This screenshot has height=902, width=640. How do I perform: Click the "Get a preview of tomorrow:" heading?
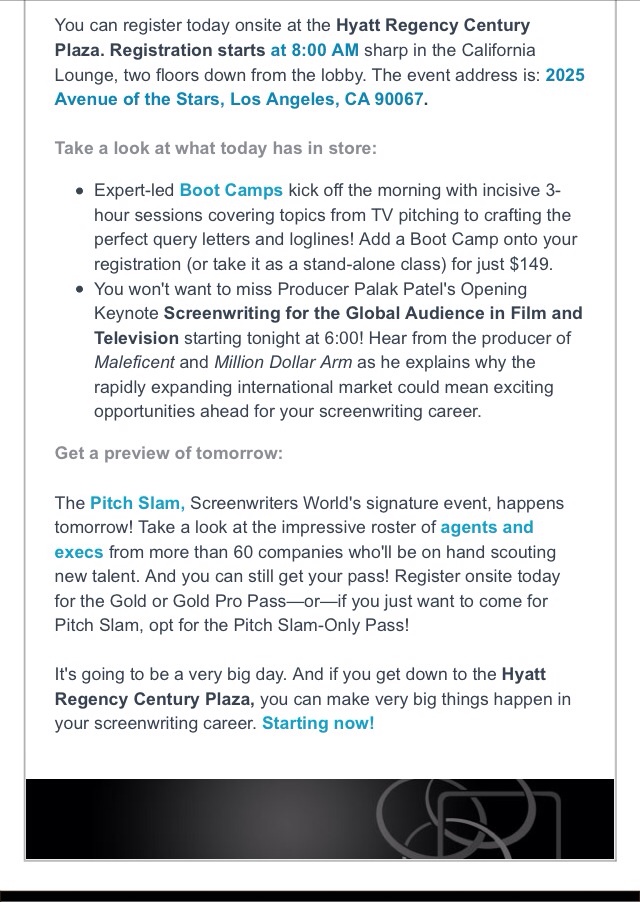pos(169,452)
